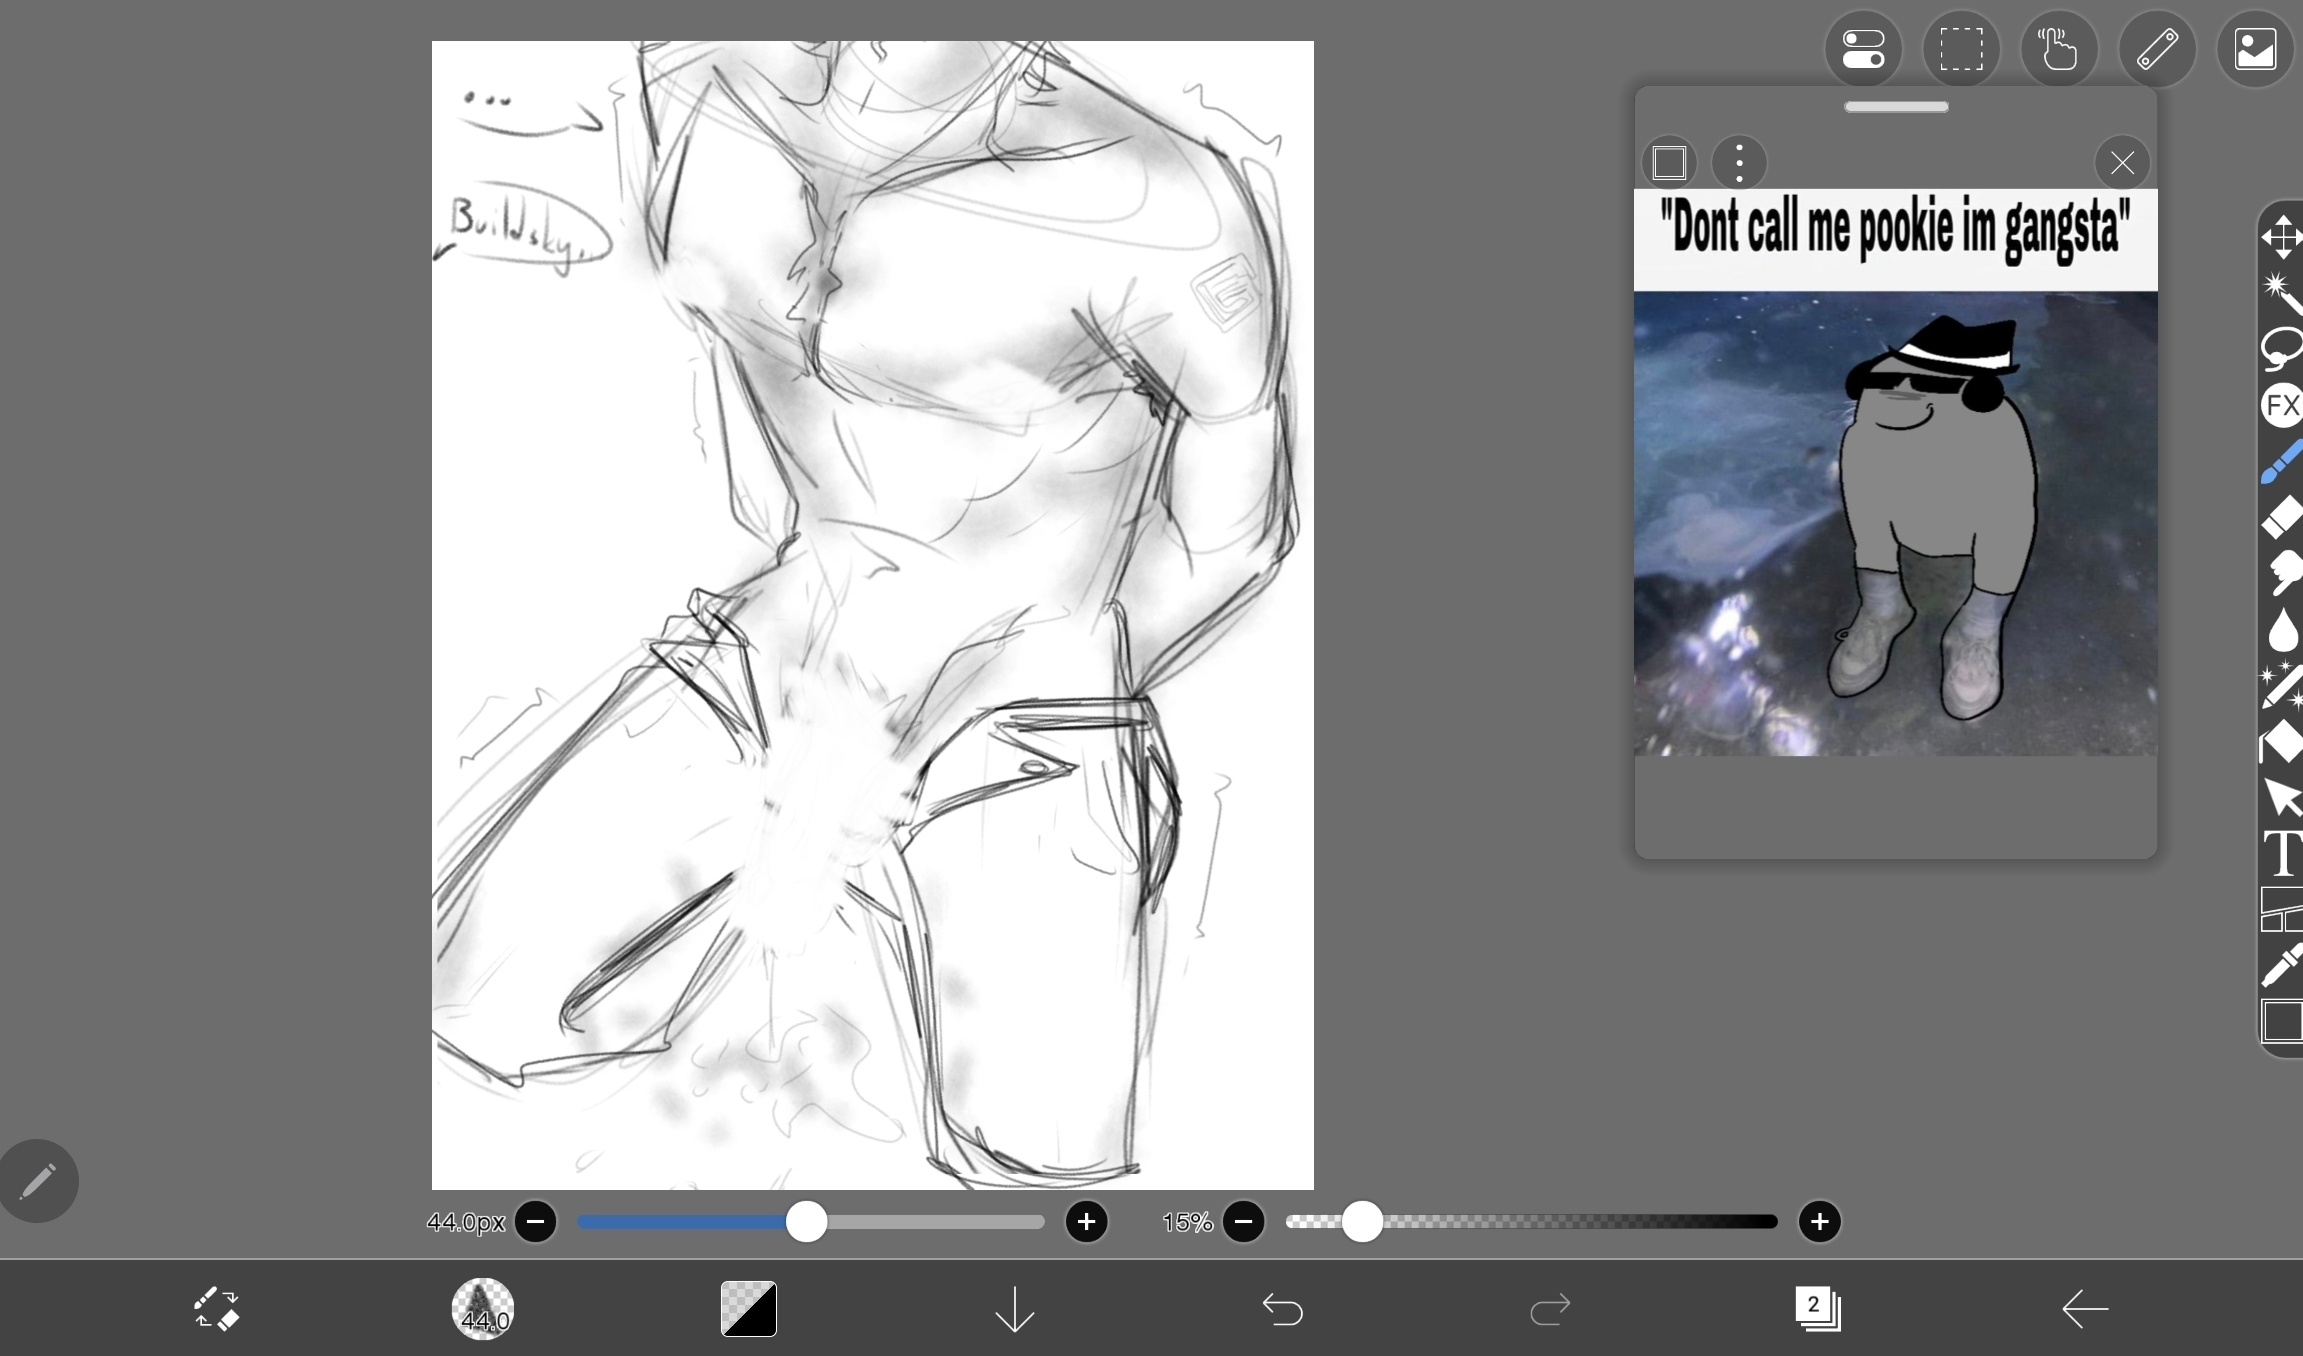
Task: Open the reference window three-dot menu
Action: click(x=1739, y=163)
